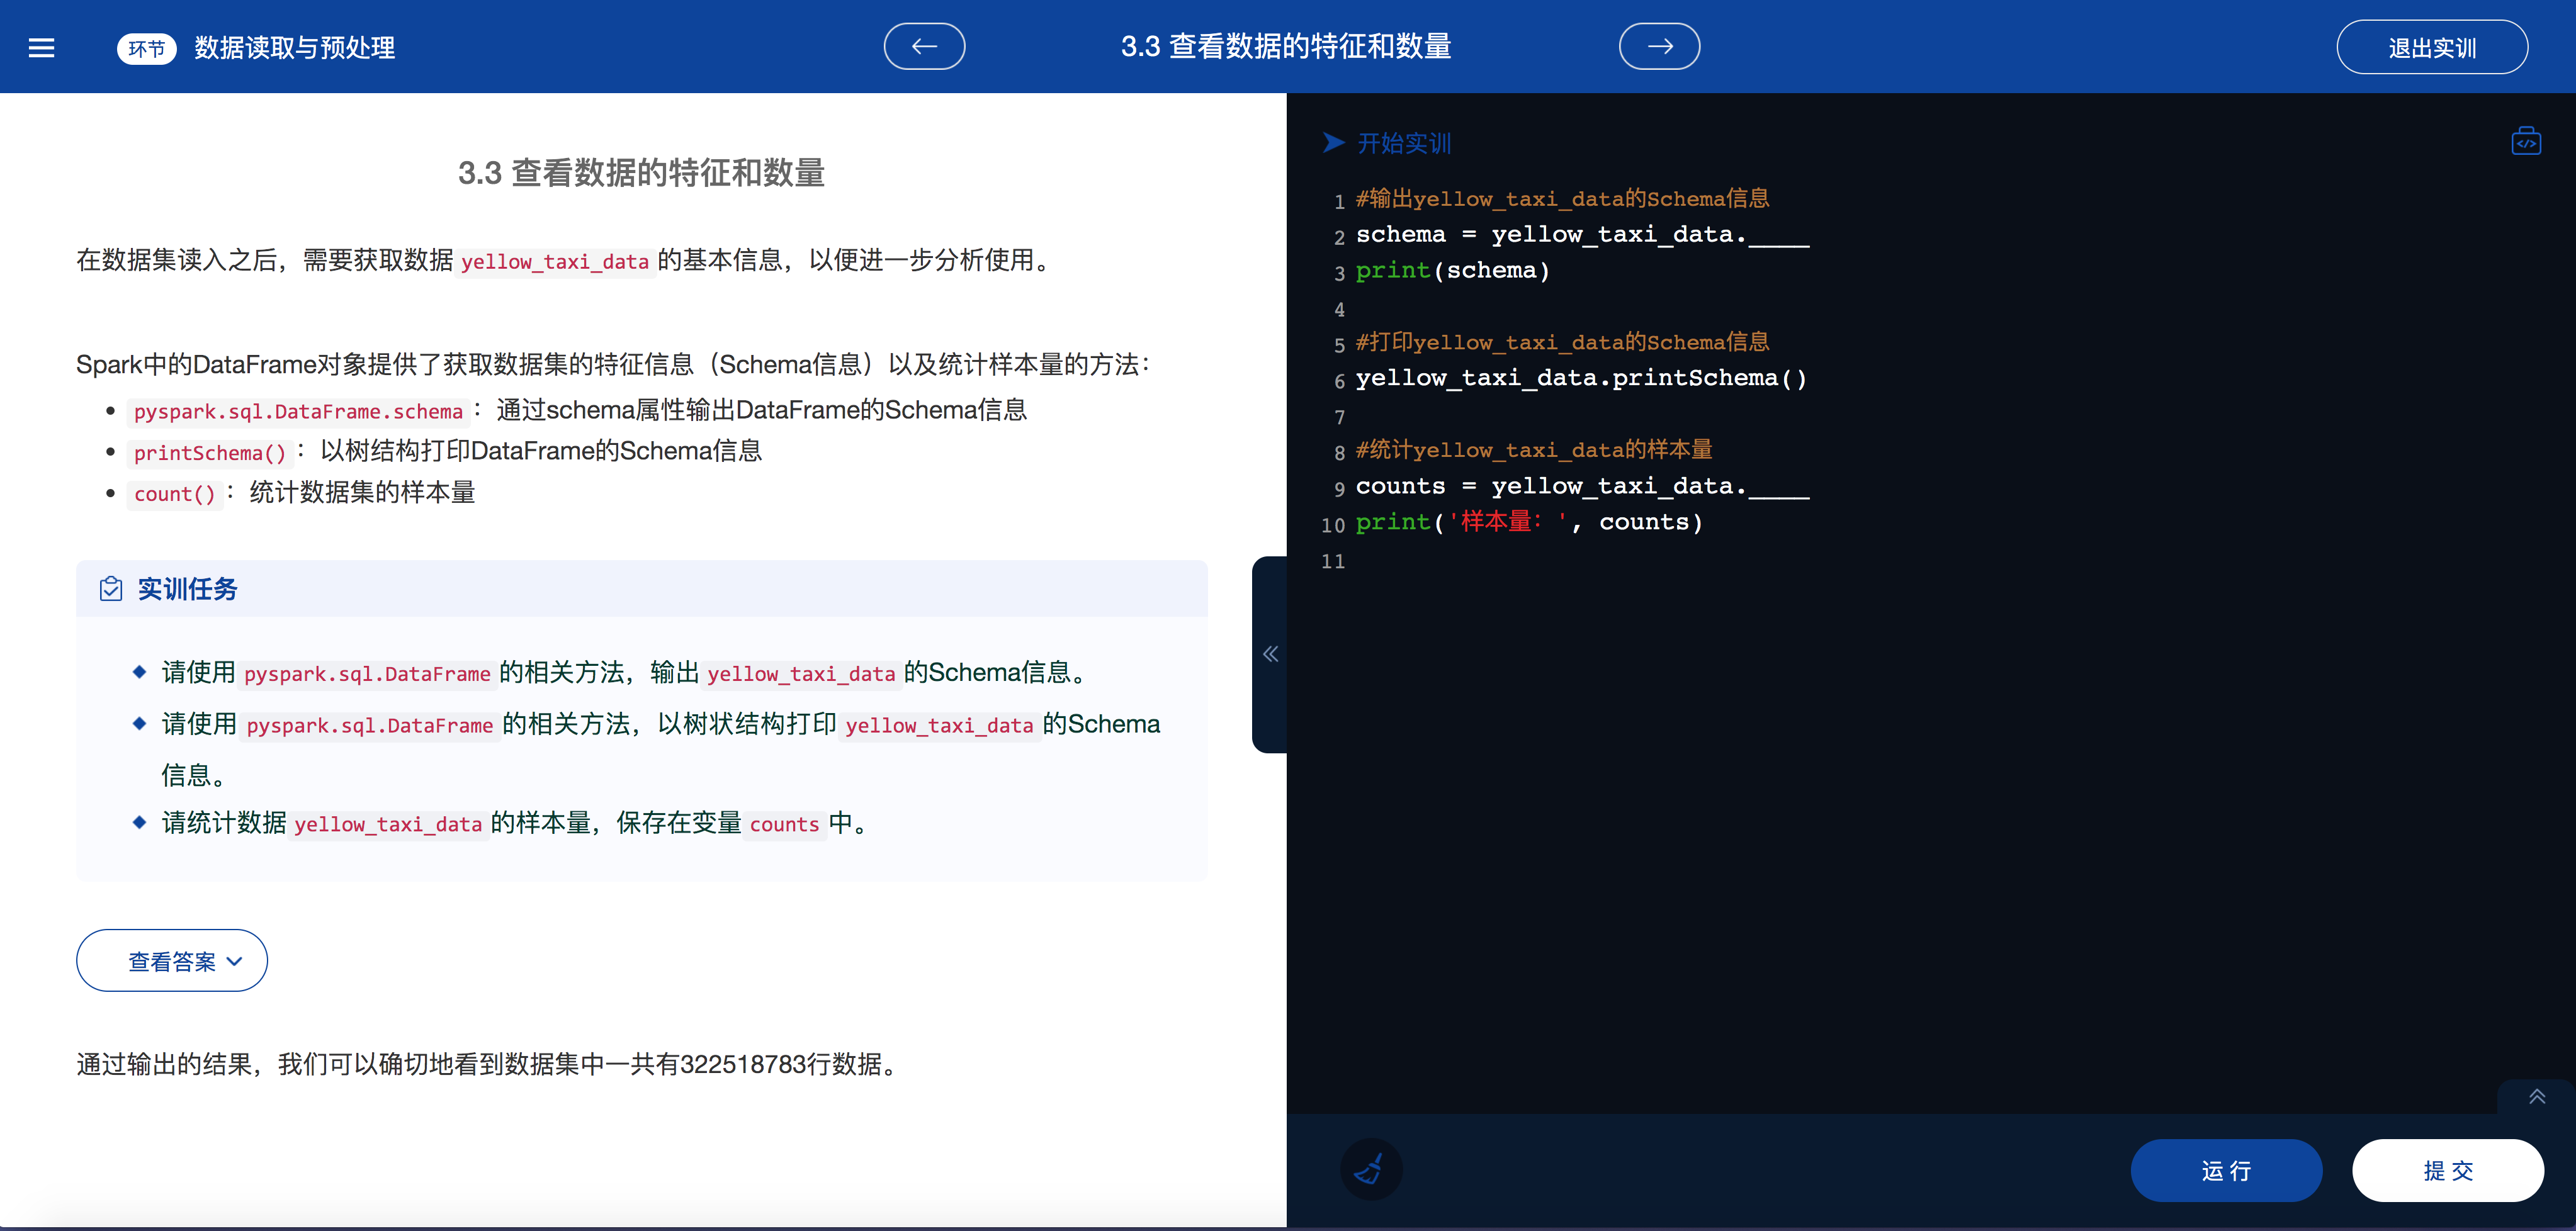
Task: Click line 3 print(schema) code
Action: coord(1453,271)
